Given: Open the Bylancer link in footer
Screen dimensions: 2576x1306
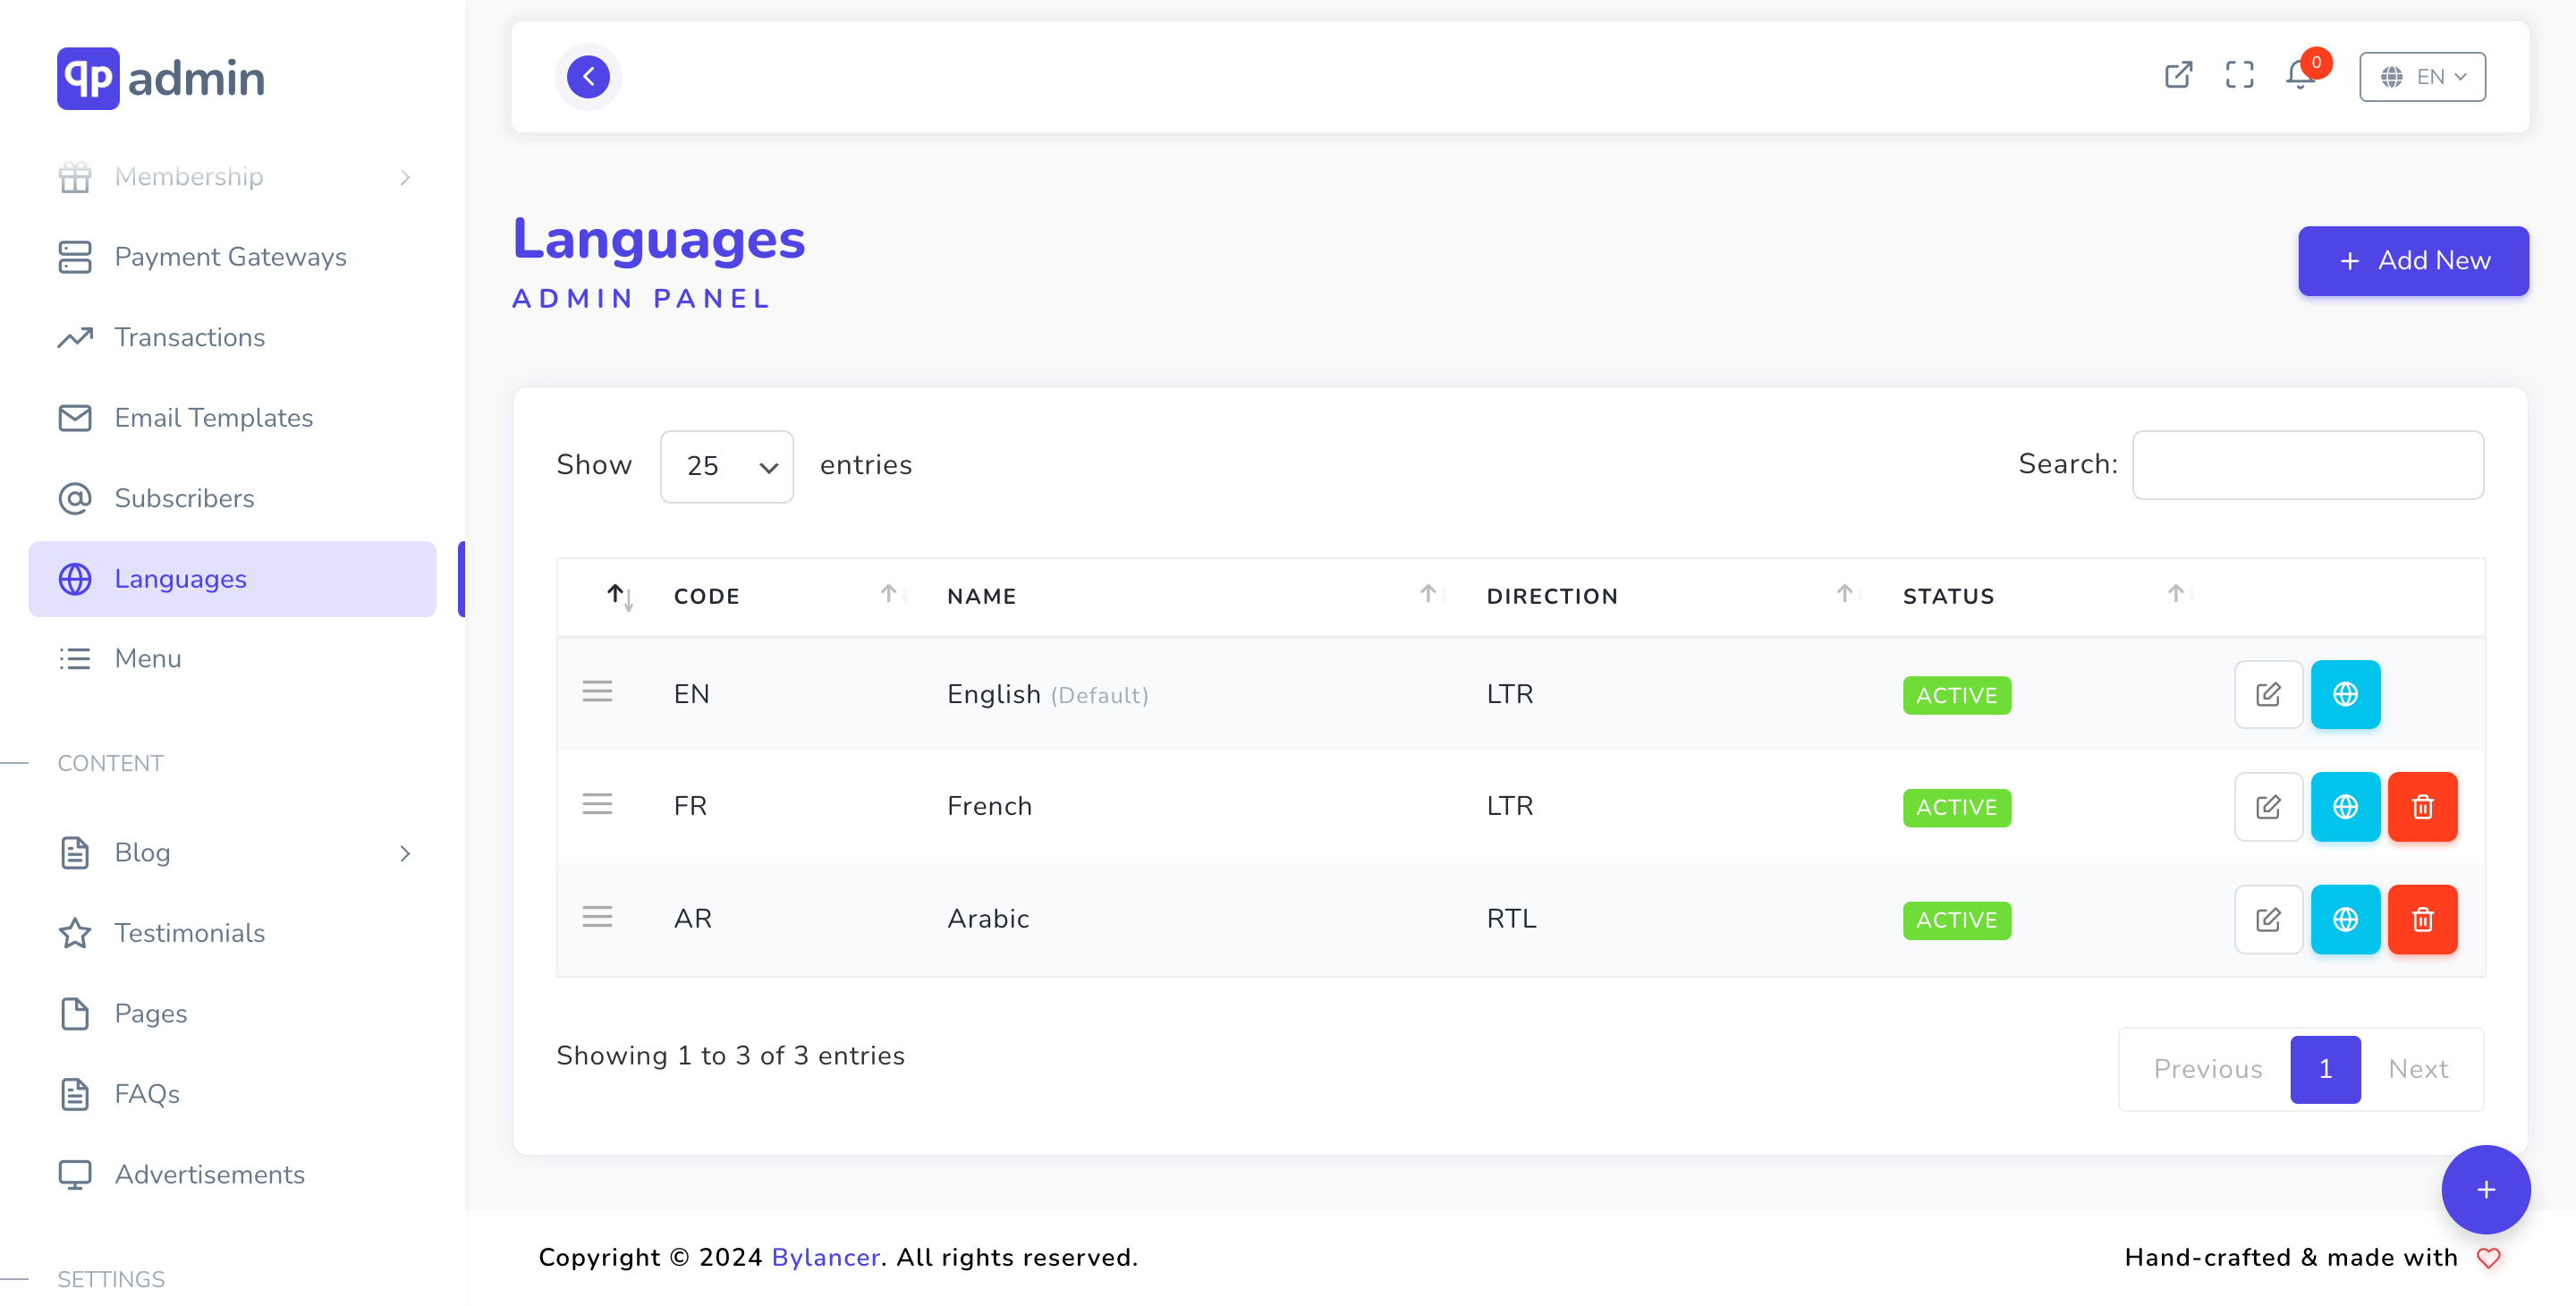Looking at the screenshot, I should [825, 1257].
